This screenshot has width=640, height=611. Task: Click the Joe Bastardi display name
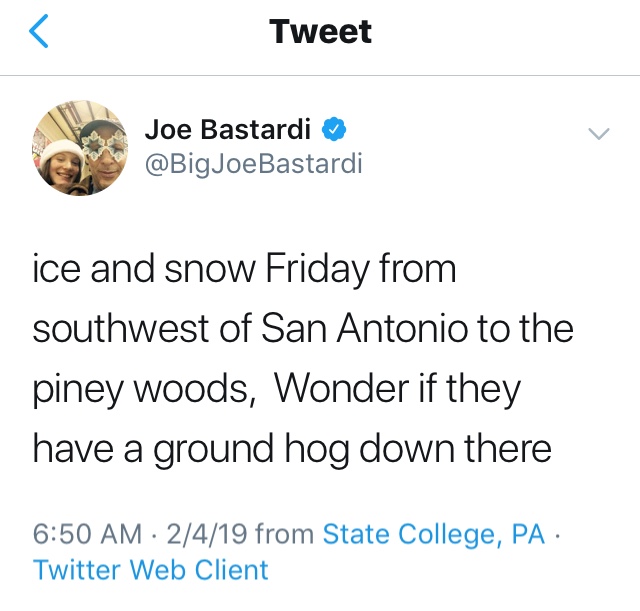[229, 129]
